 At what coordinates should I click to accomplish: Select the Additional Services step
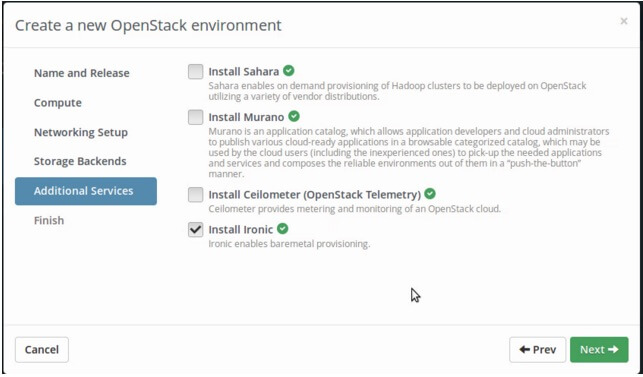click(x=86, y=191)
